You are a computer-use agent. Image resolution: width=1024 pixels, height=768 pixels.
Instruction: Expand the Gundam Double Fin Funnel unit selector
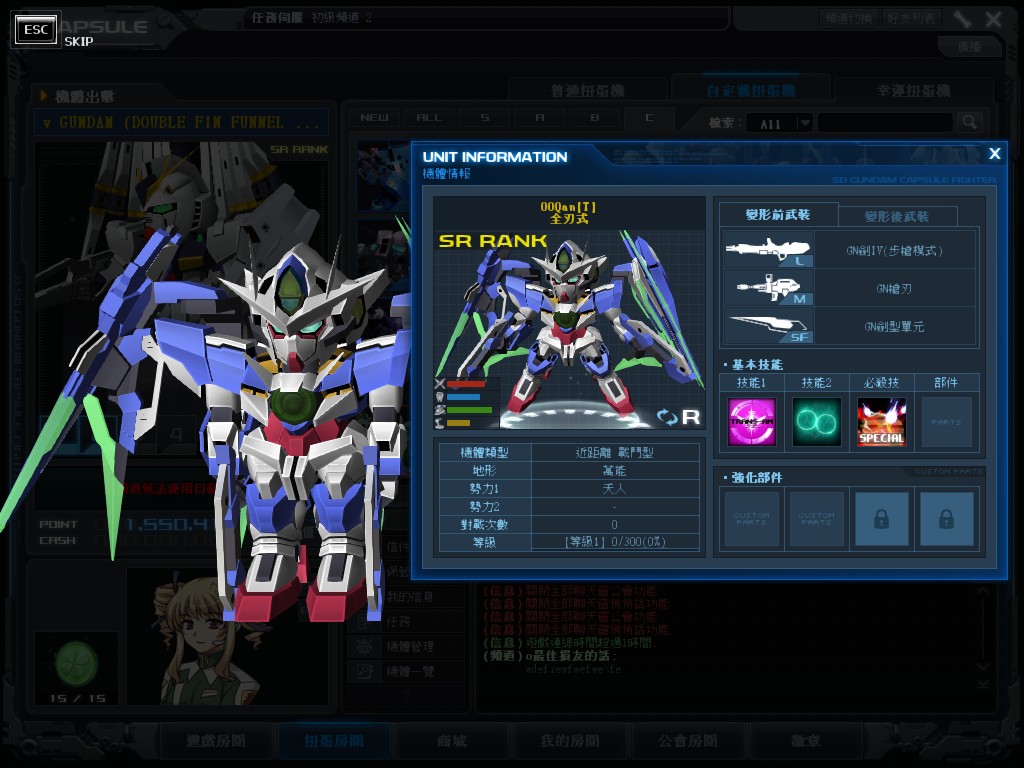[181, 123]
